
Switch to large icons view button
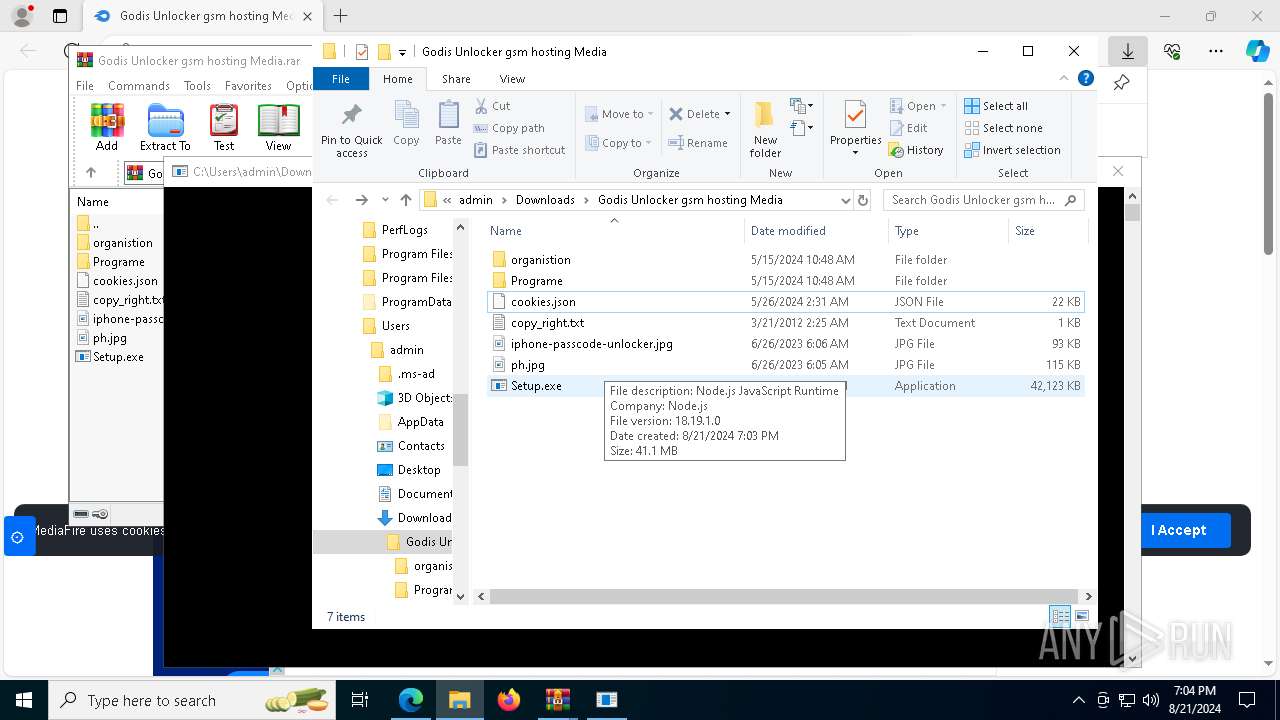pos(1081,617)
